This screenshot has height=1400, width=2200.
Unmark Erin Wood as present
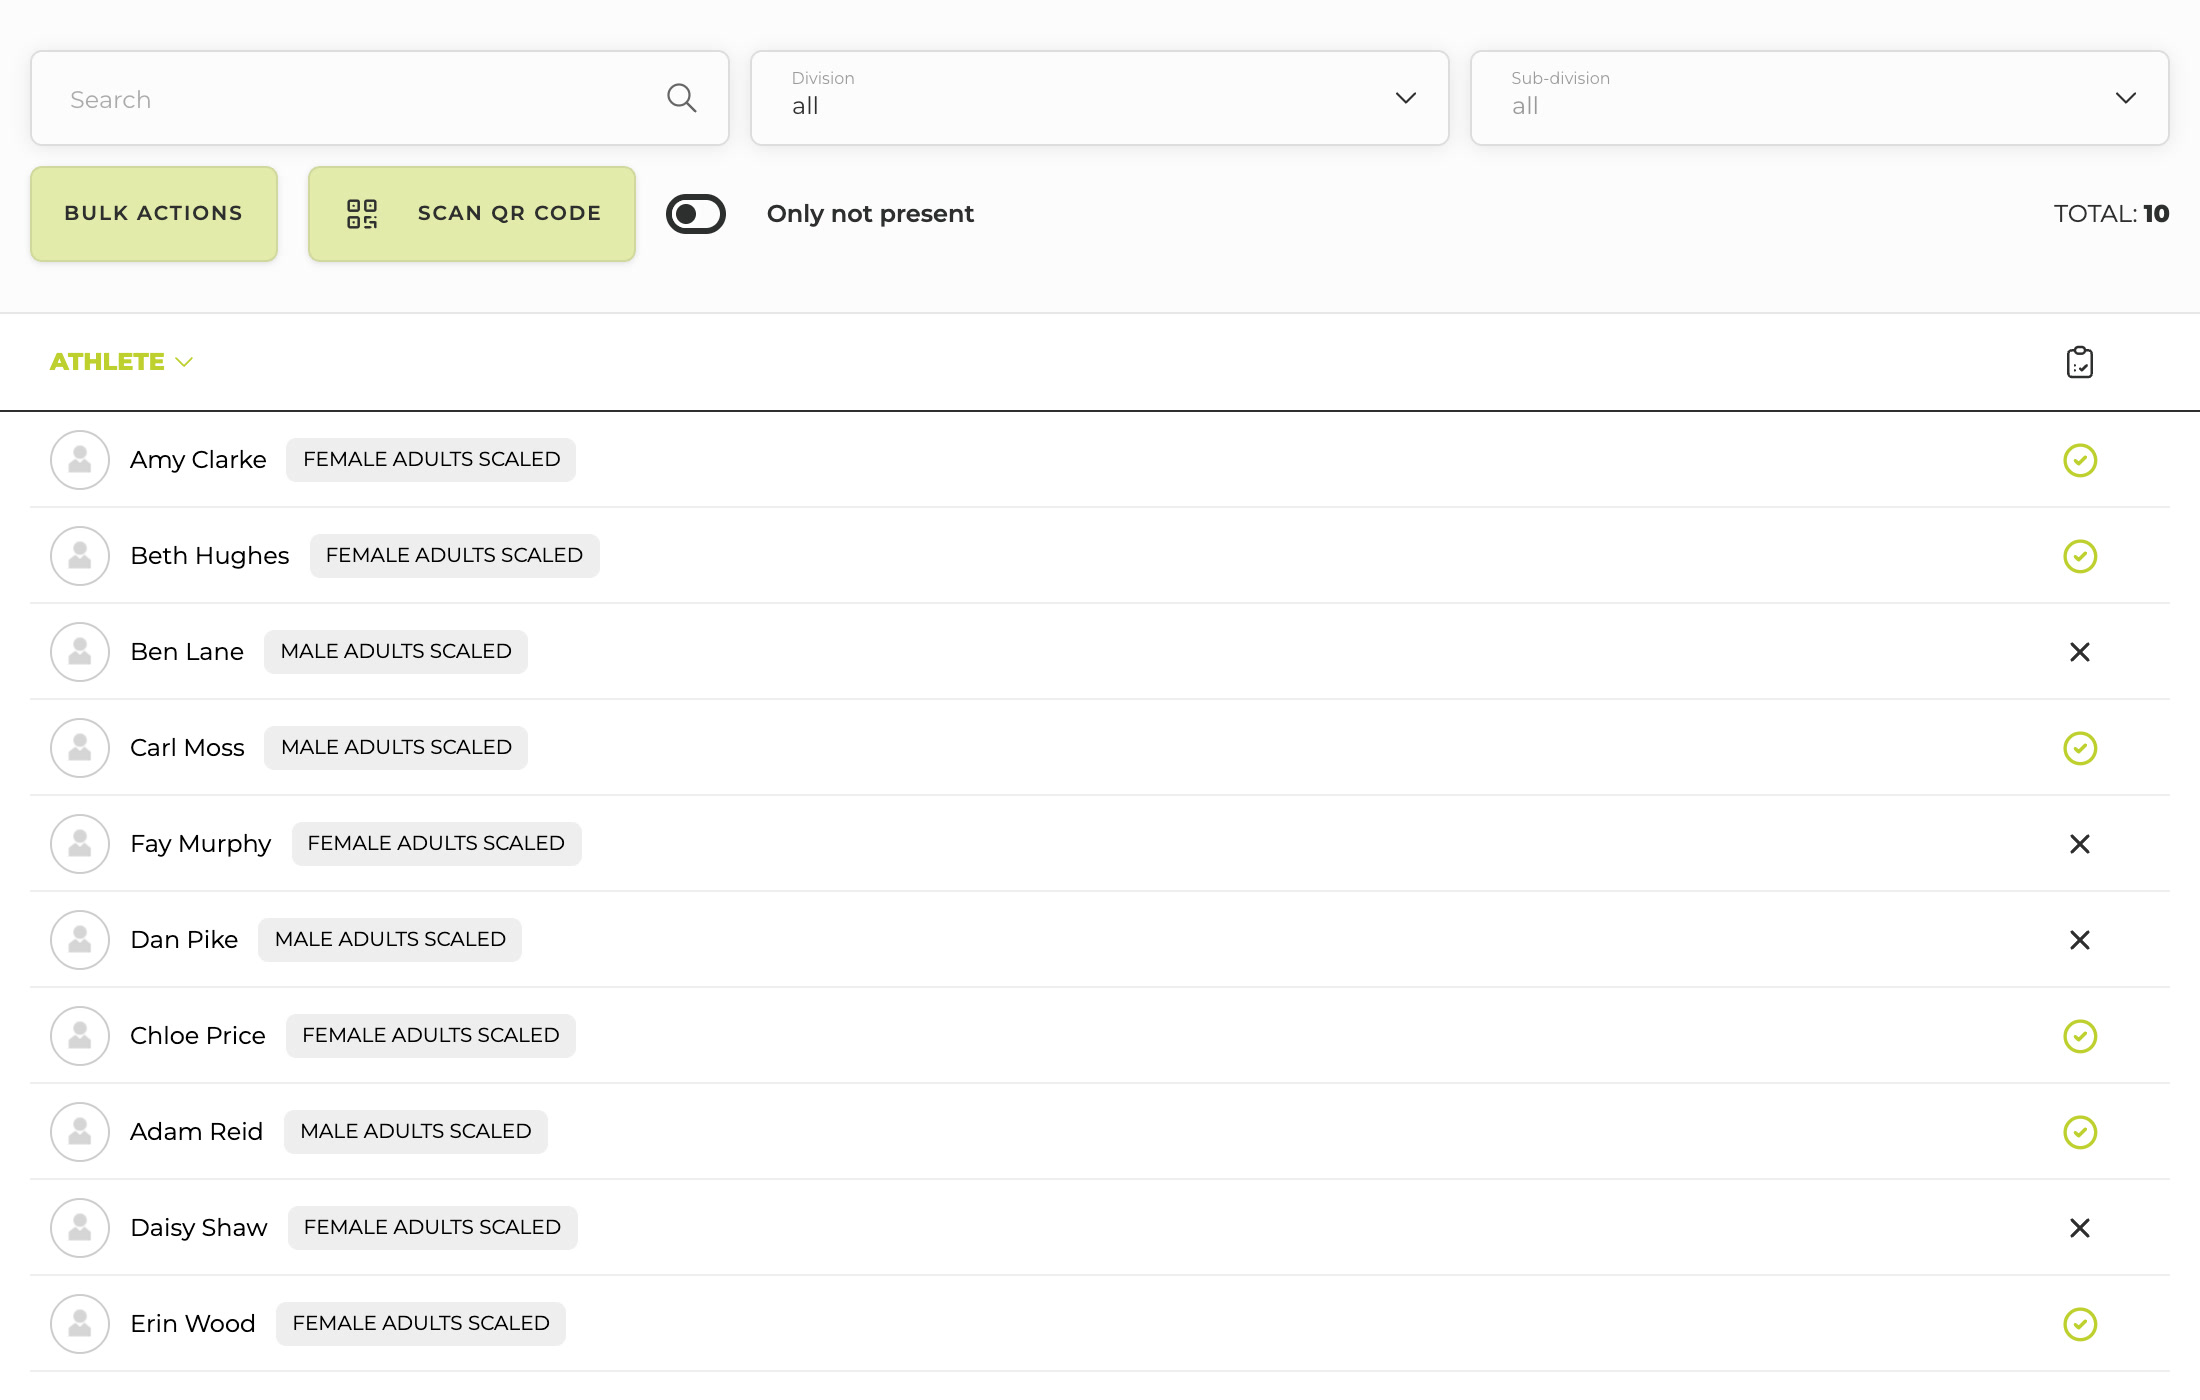[2080, 1324]
